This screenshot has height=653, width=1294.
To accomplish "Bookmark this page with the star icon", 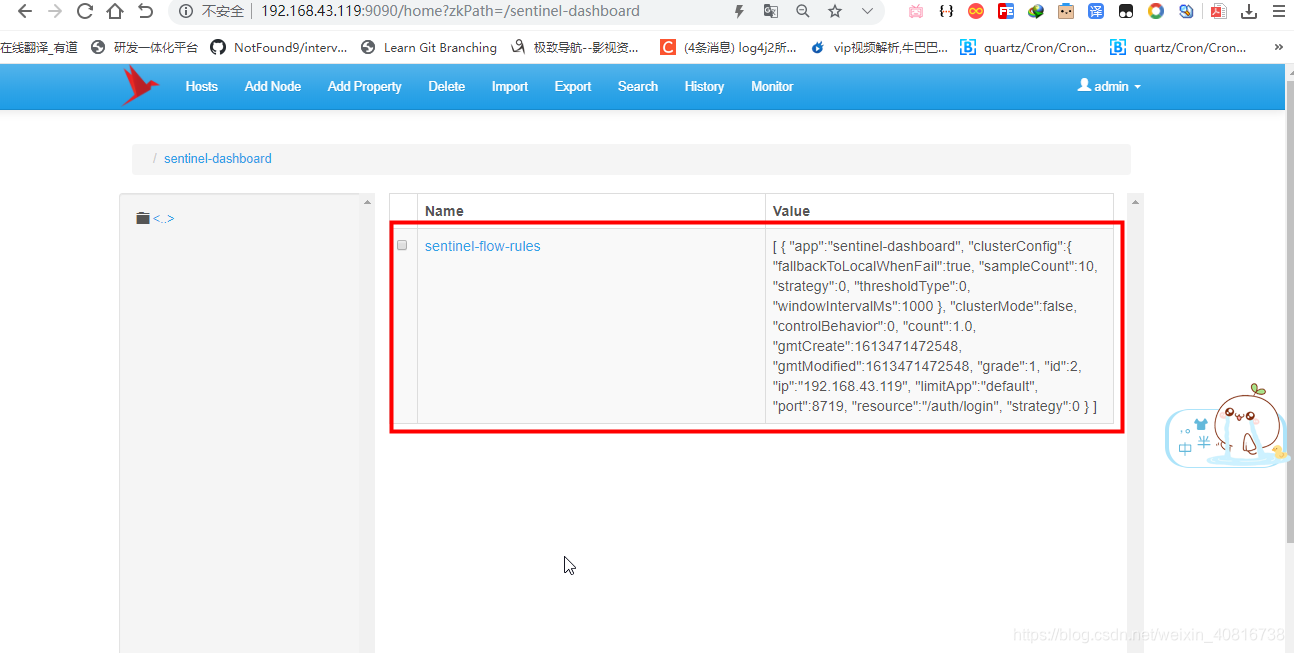I will point(835,11).
